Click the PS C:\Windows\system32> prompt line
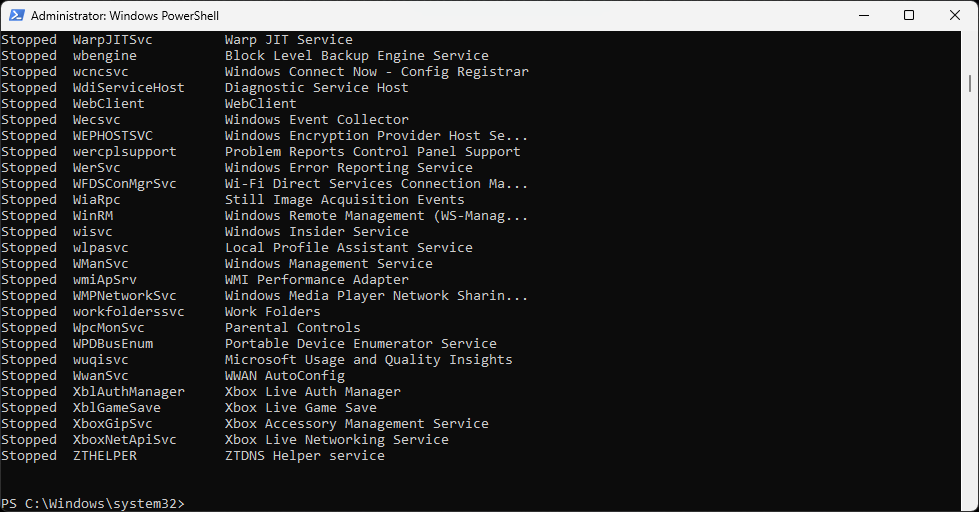 pyautogui.click(x=93, y=503)
